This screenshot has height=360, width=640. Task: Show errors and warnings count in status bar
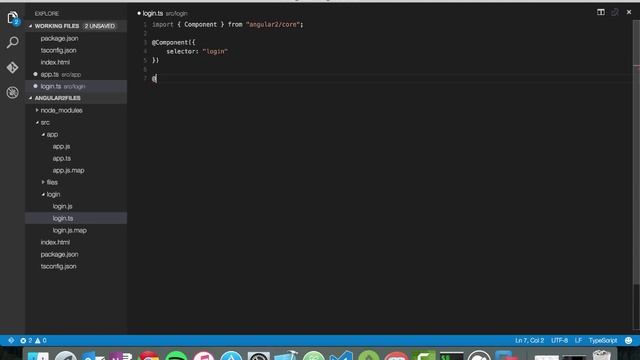pyautogui.click(x=33, y=340)
